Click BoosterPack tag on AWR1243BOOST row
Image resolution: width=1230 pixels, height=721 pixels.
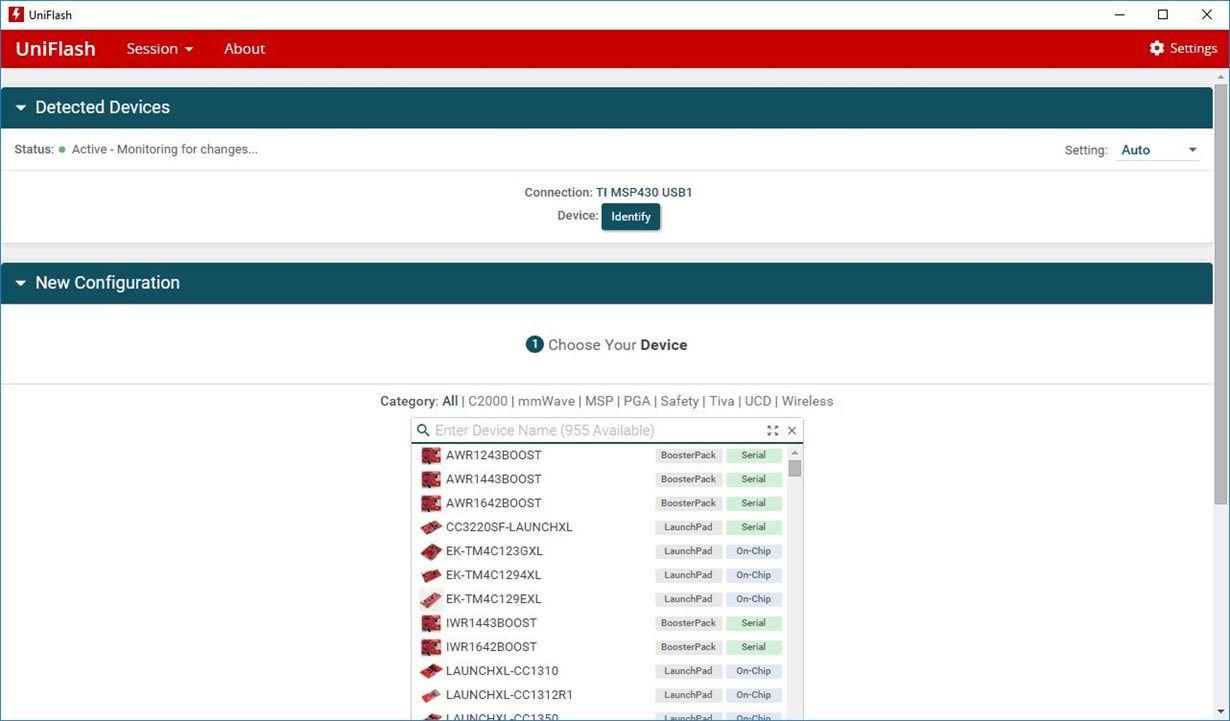[x=688, y=455]
